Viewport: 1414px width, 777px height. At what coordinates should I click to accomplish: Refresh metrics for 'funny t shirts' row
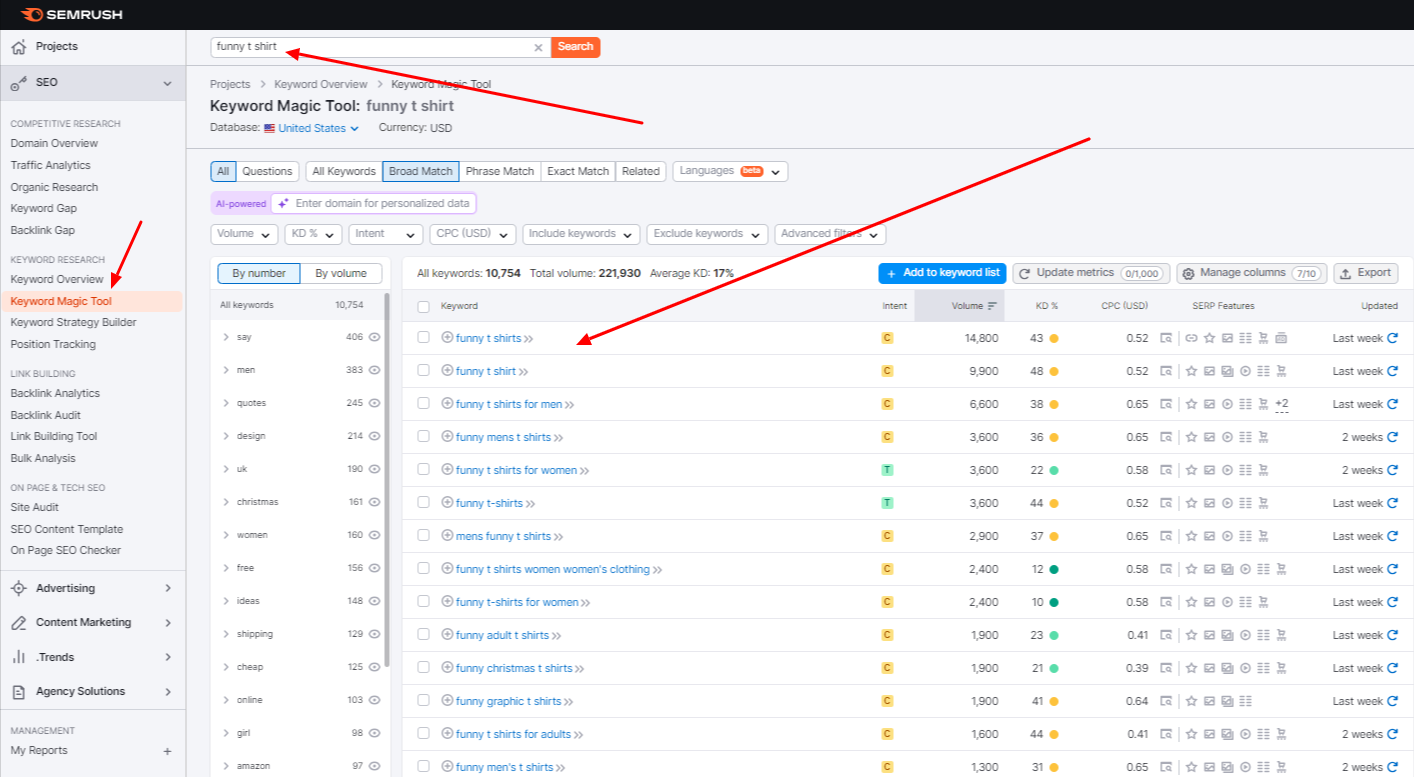pyautogui.click(x=1393, y=338)
